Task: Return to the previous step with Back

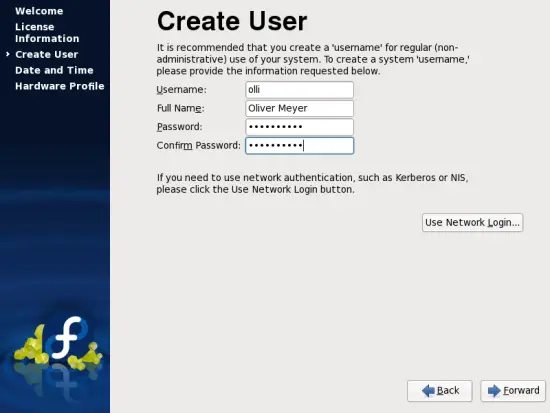Action: [440, 391]
